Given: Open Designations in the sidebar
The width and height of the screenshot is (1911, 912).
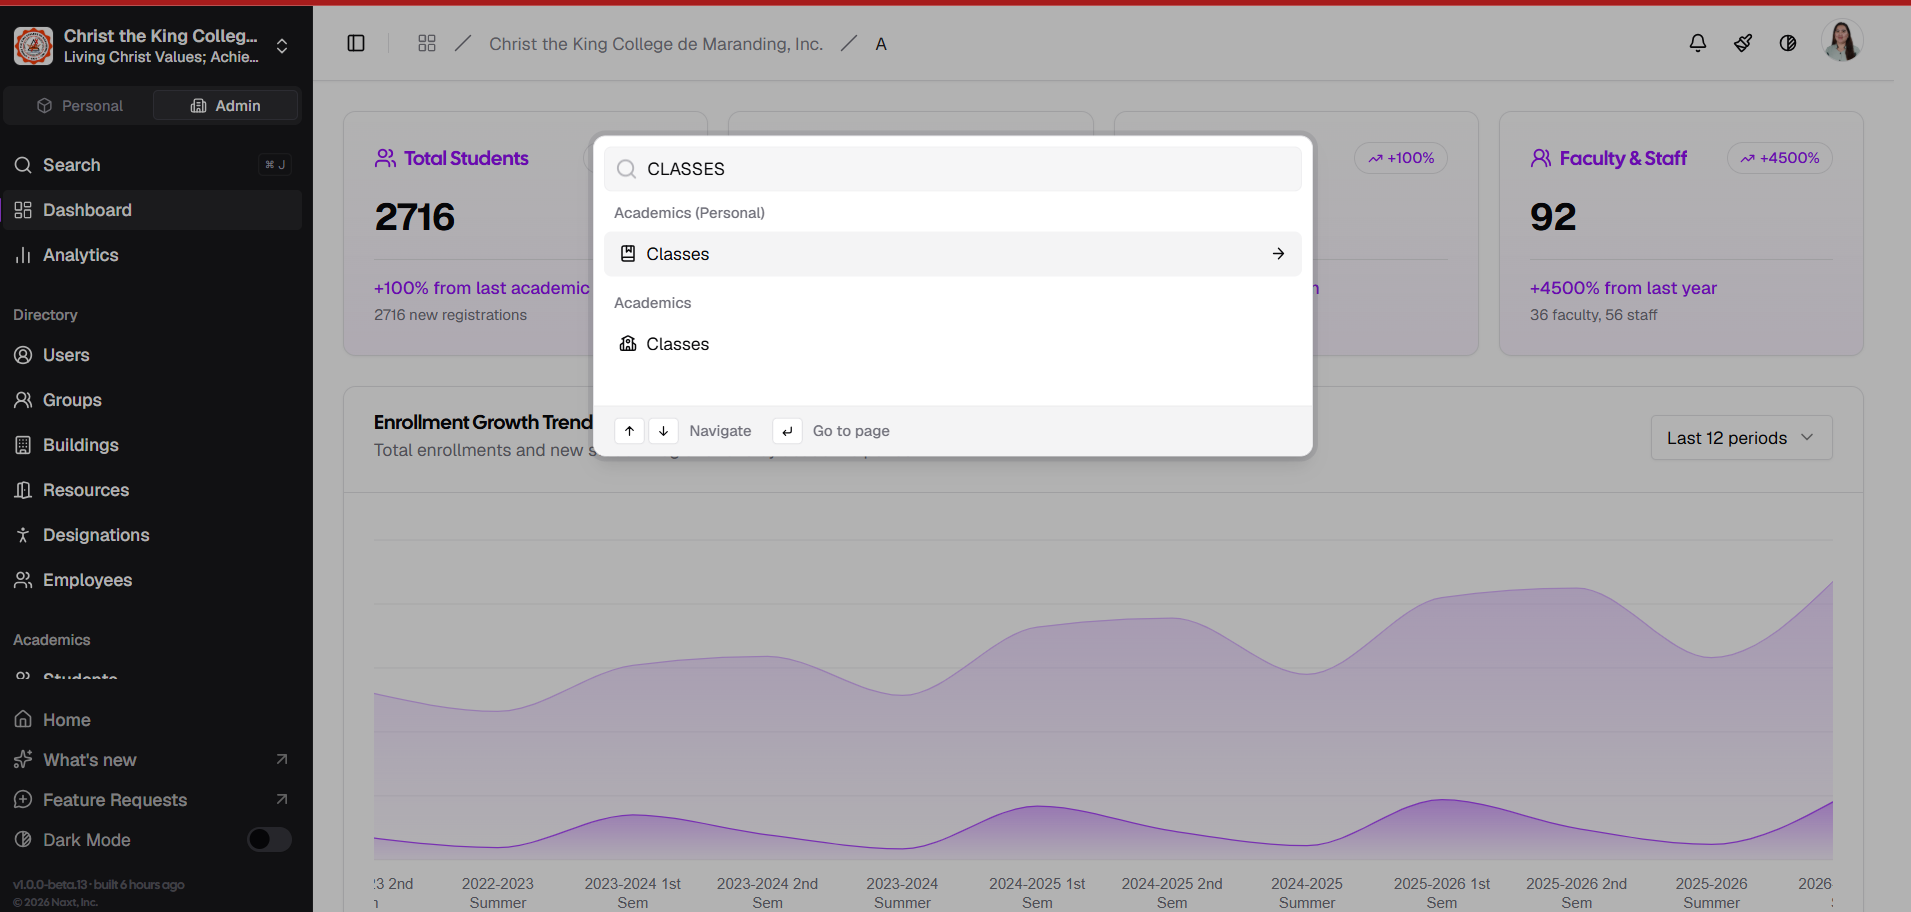Looking at the screenshot, I should (x=152, y=535).
